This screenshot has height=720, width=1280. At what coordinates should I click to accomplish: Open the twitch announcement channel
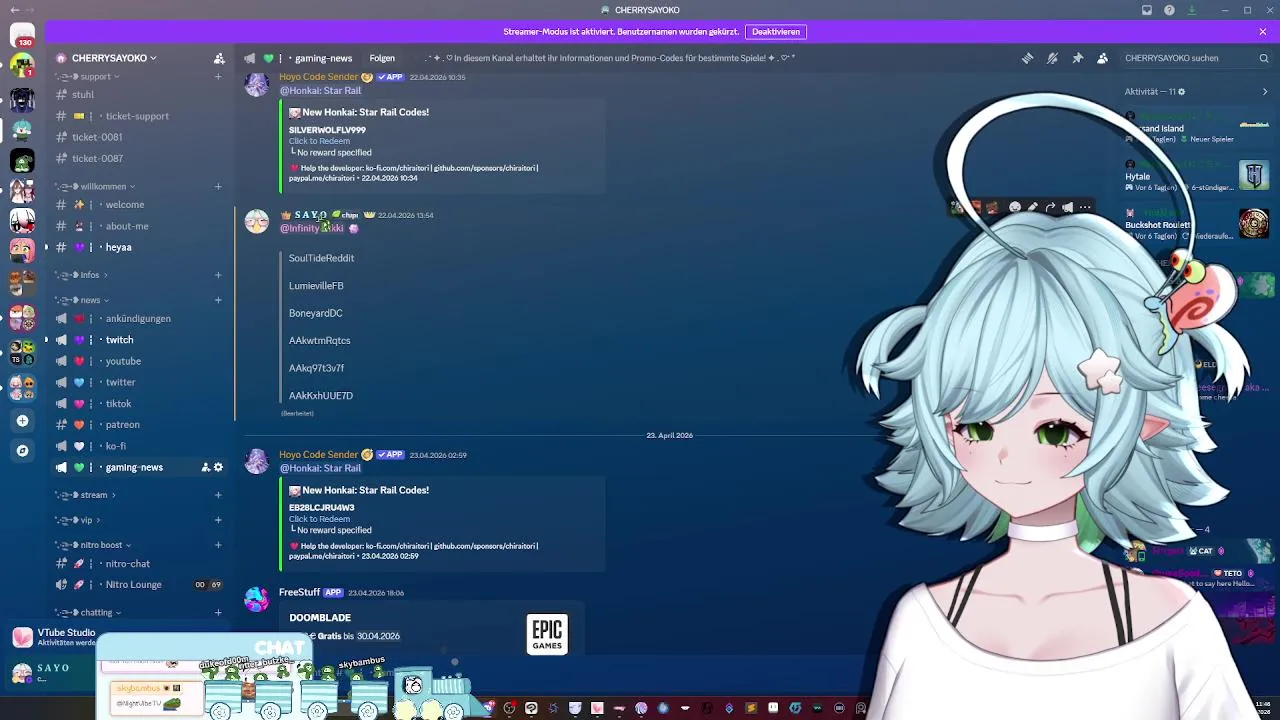point(140,340)
